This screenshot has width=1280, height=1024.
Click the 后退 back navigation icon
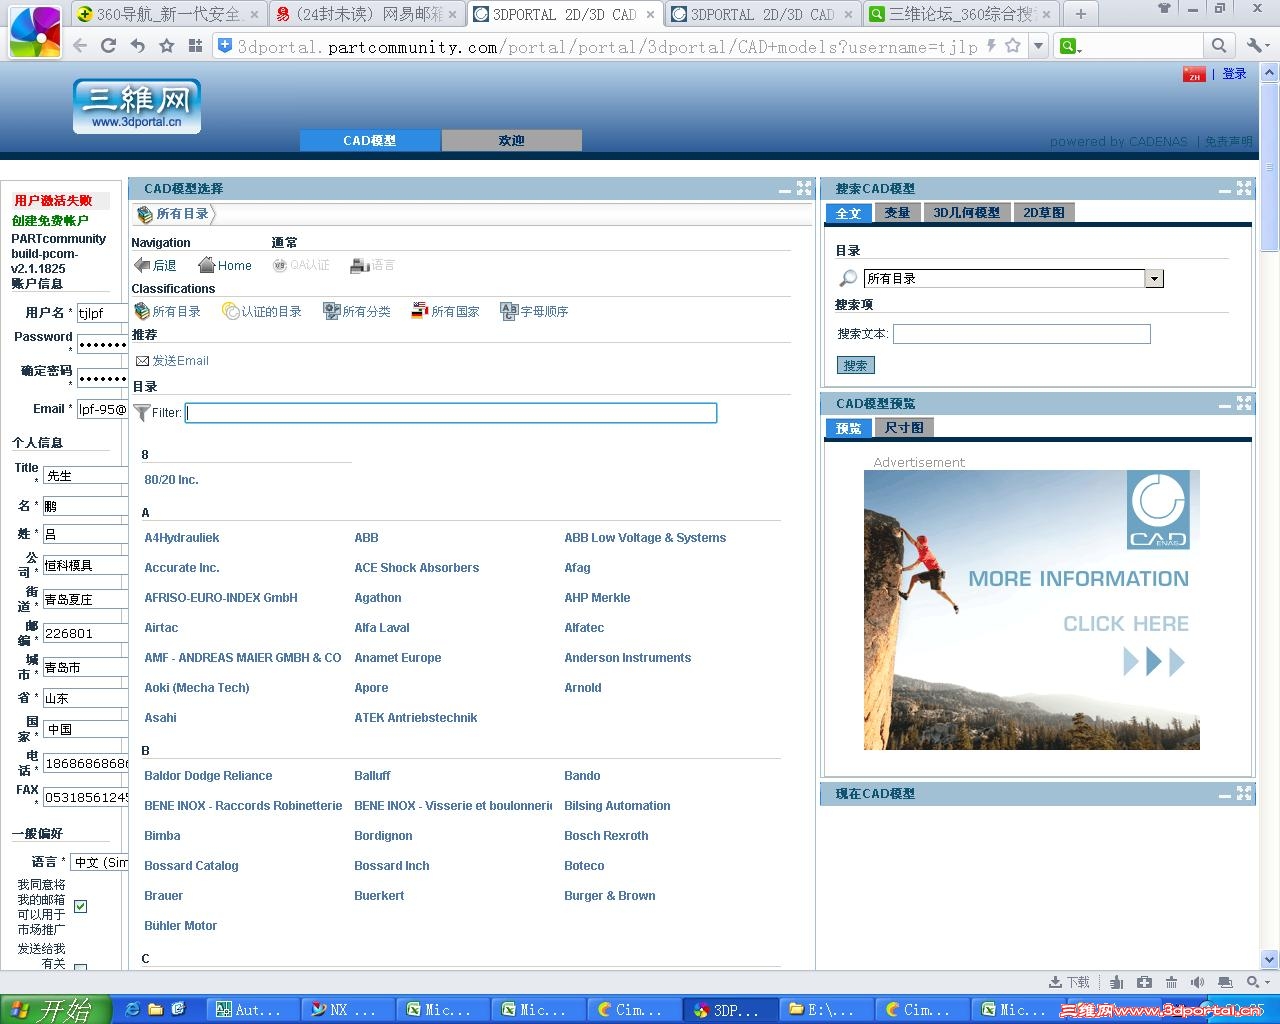click(142, 265)
